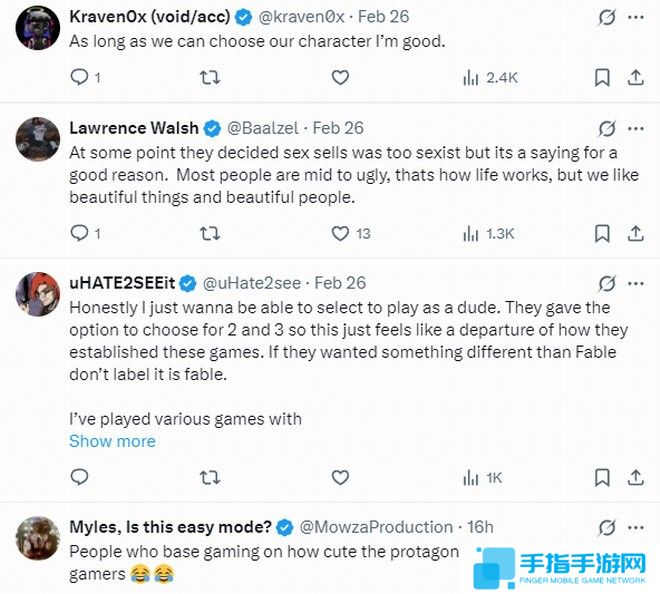
Task: Bookmark uHATE2SEEit's tweet
Action: pyautogui.click(x=602, y=478)
